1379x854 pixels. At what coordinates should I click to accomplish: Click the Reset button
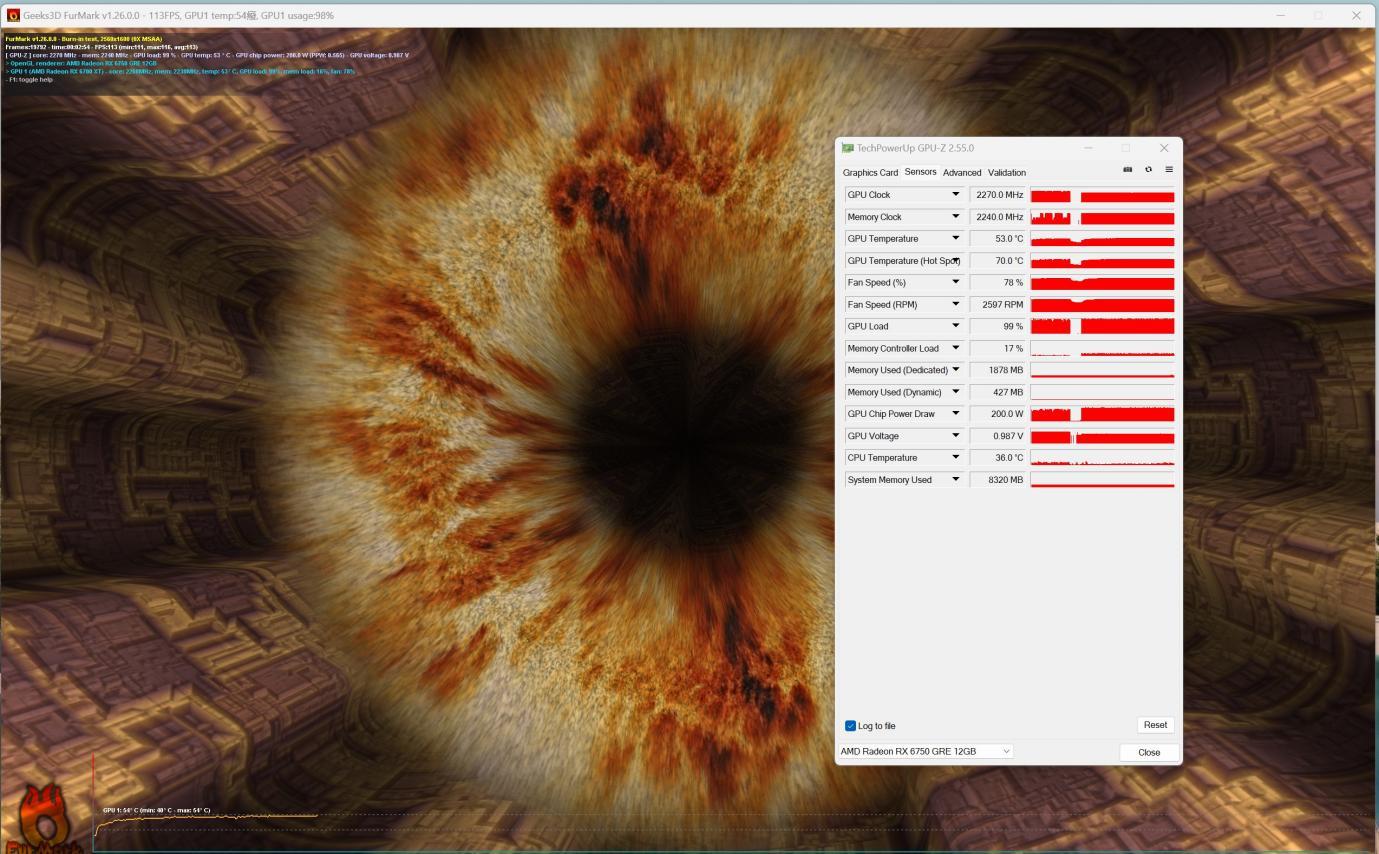[x=1155, y=725]
